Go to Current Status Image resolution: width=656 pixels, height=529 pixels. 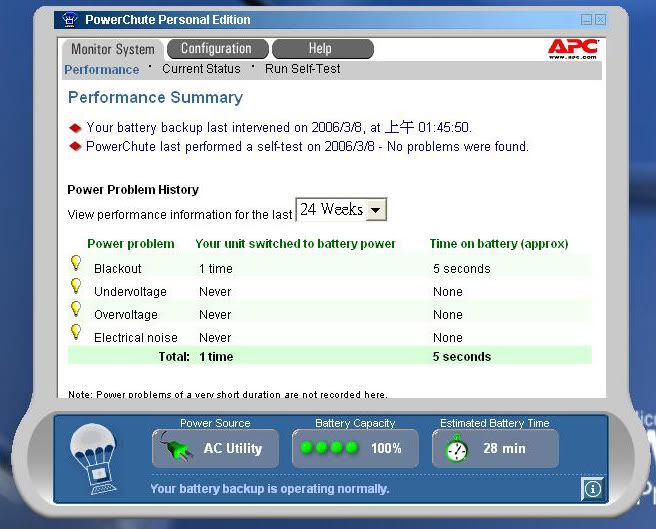(x=201, y=69)
